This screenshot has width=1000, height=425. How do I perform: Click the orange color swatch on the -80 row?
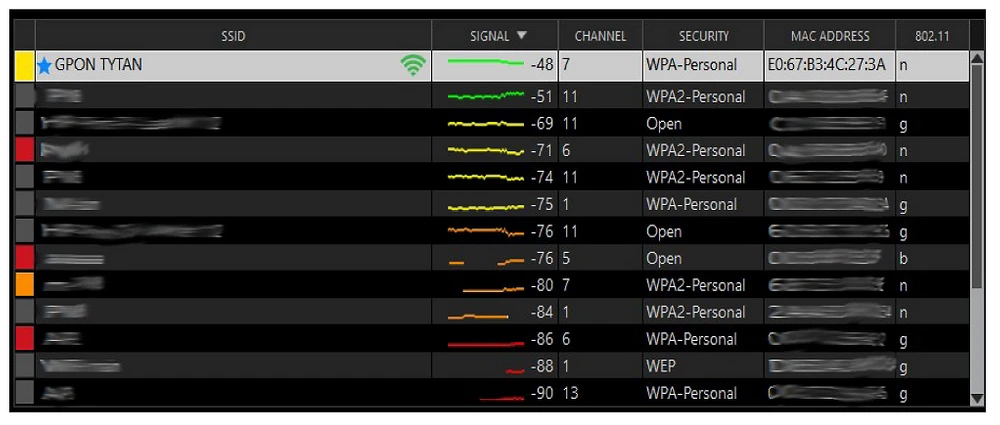click(25, 285)
